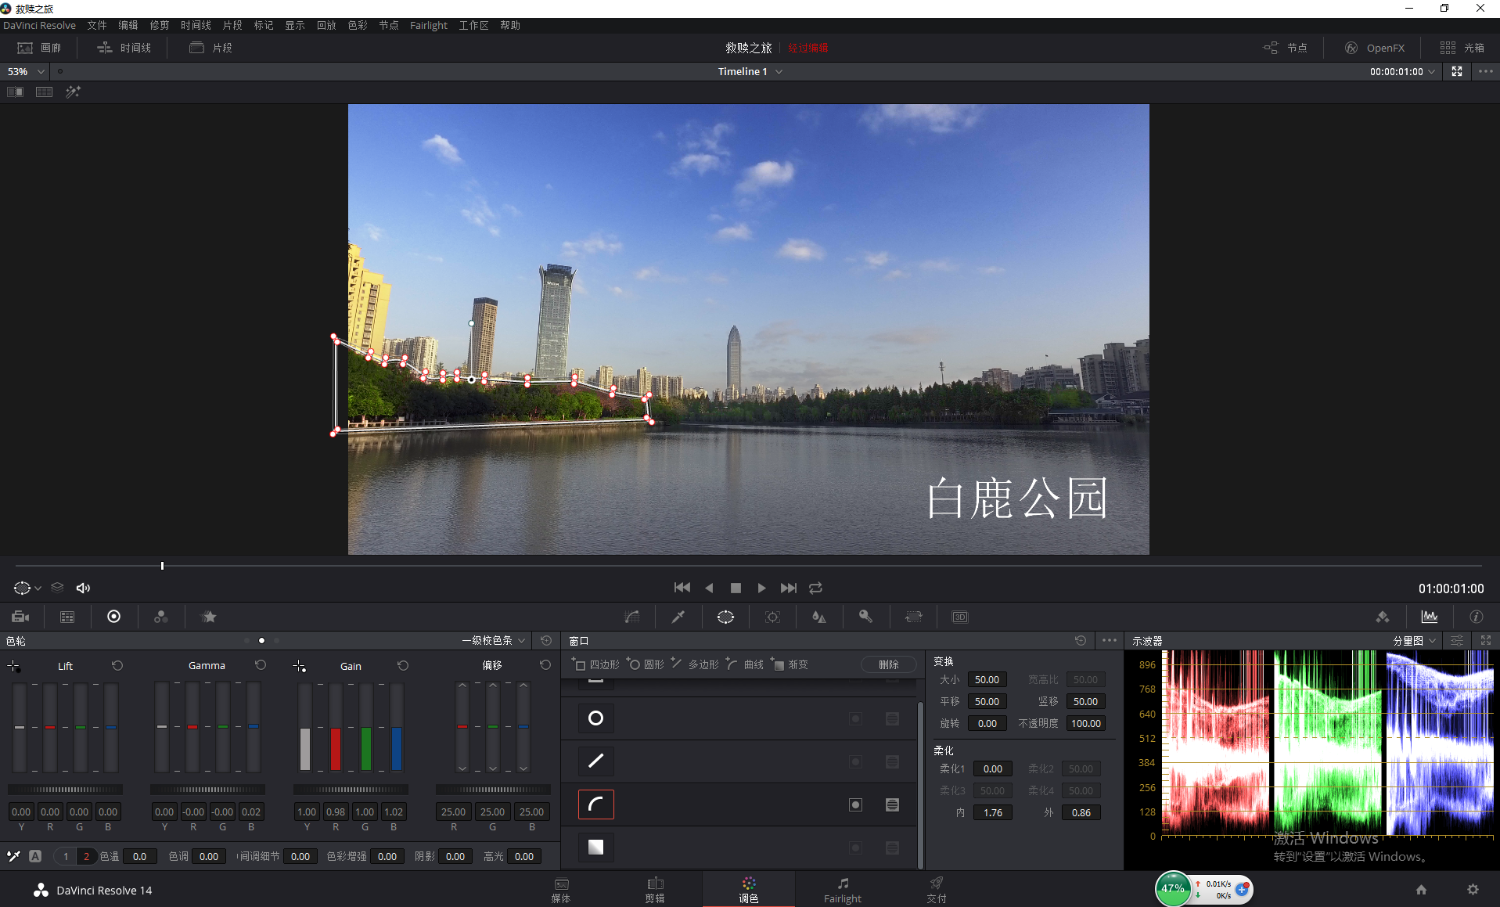Switch to color wheels page 1
Viewport: 1500px width, 907px height.
(66, 856)
